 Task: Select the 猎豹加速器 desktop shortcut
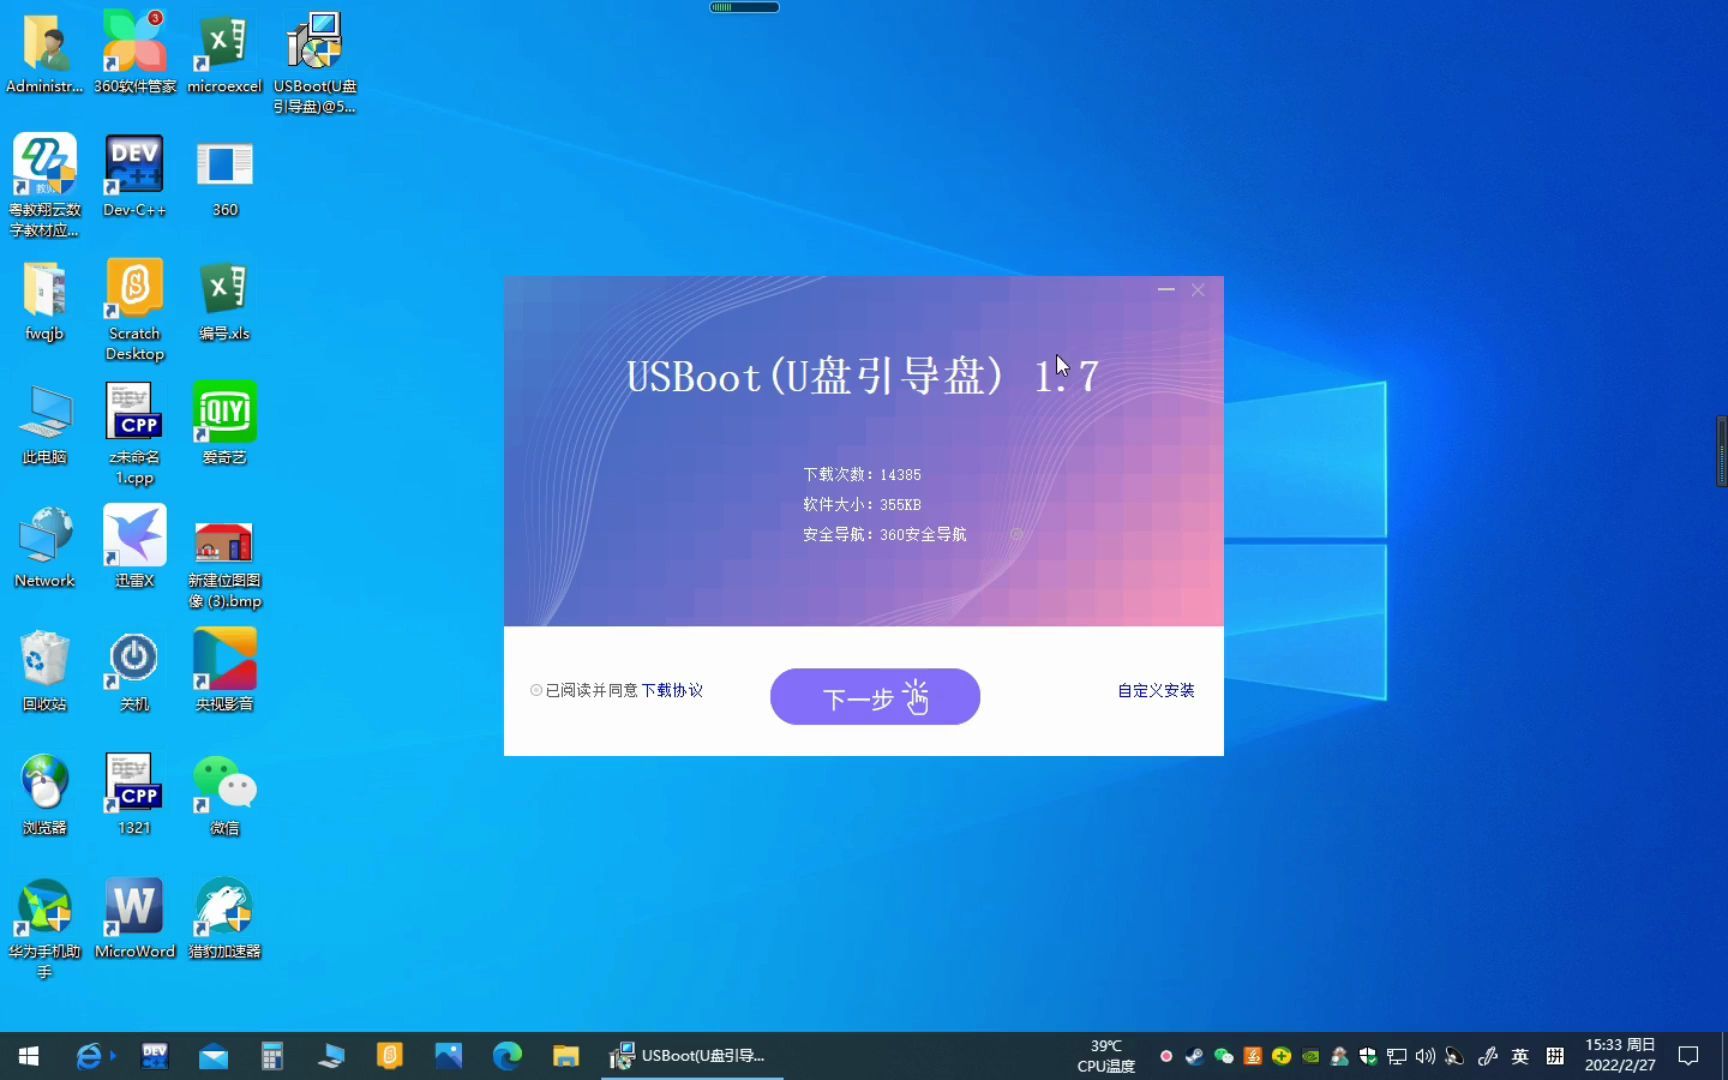pos(225,919)
